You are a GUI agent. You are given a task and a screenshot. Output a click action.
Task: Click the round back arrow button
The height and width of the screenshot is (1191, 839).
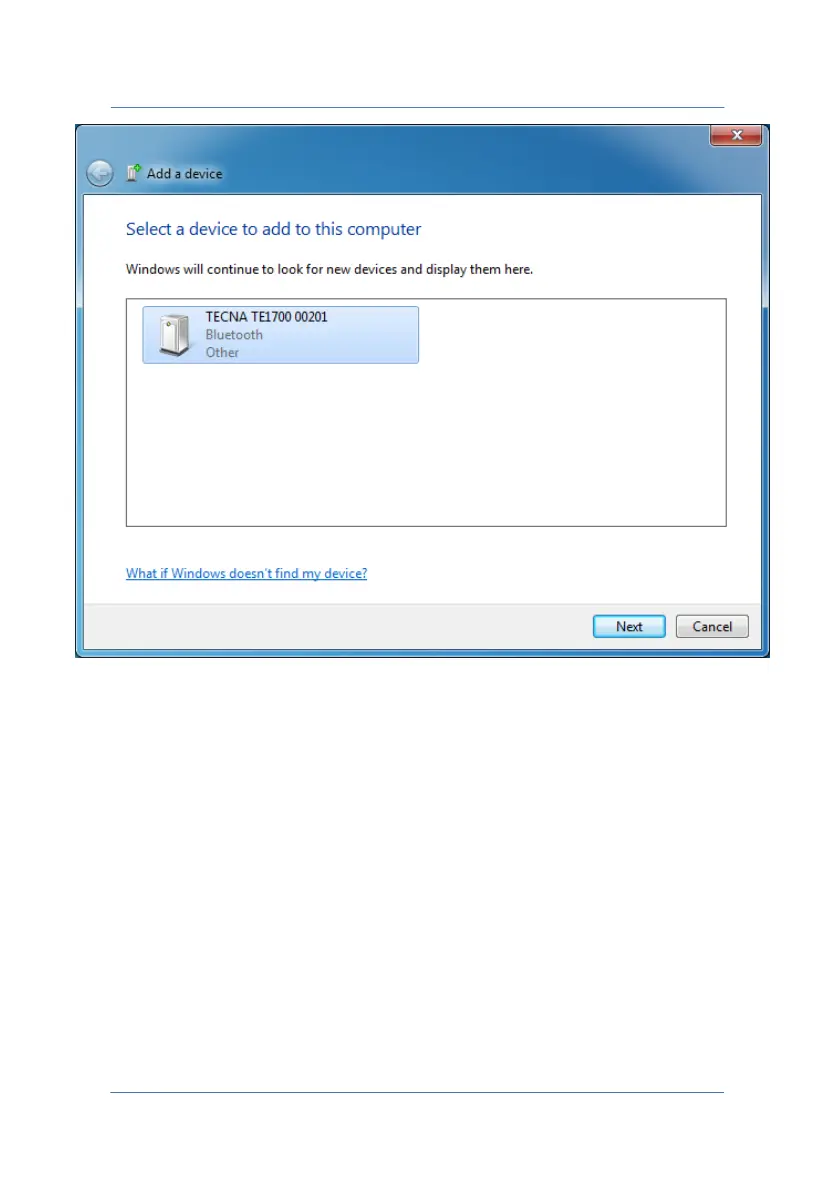(99, 174)
